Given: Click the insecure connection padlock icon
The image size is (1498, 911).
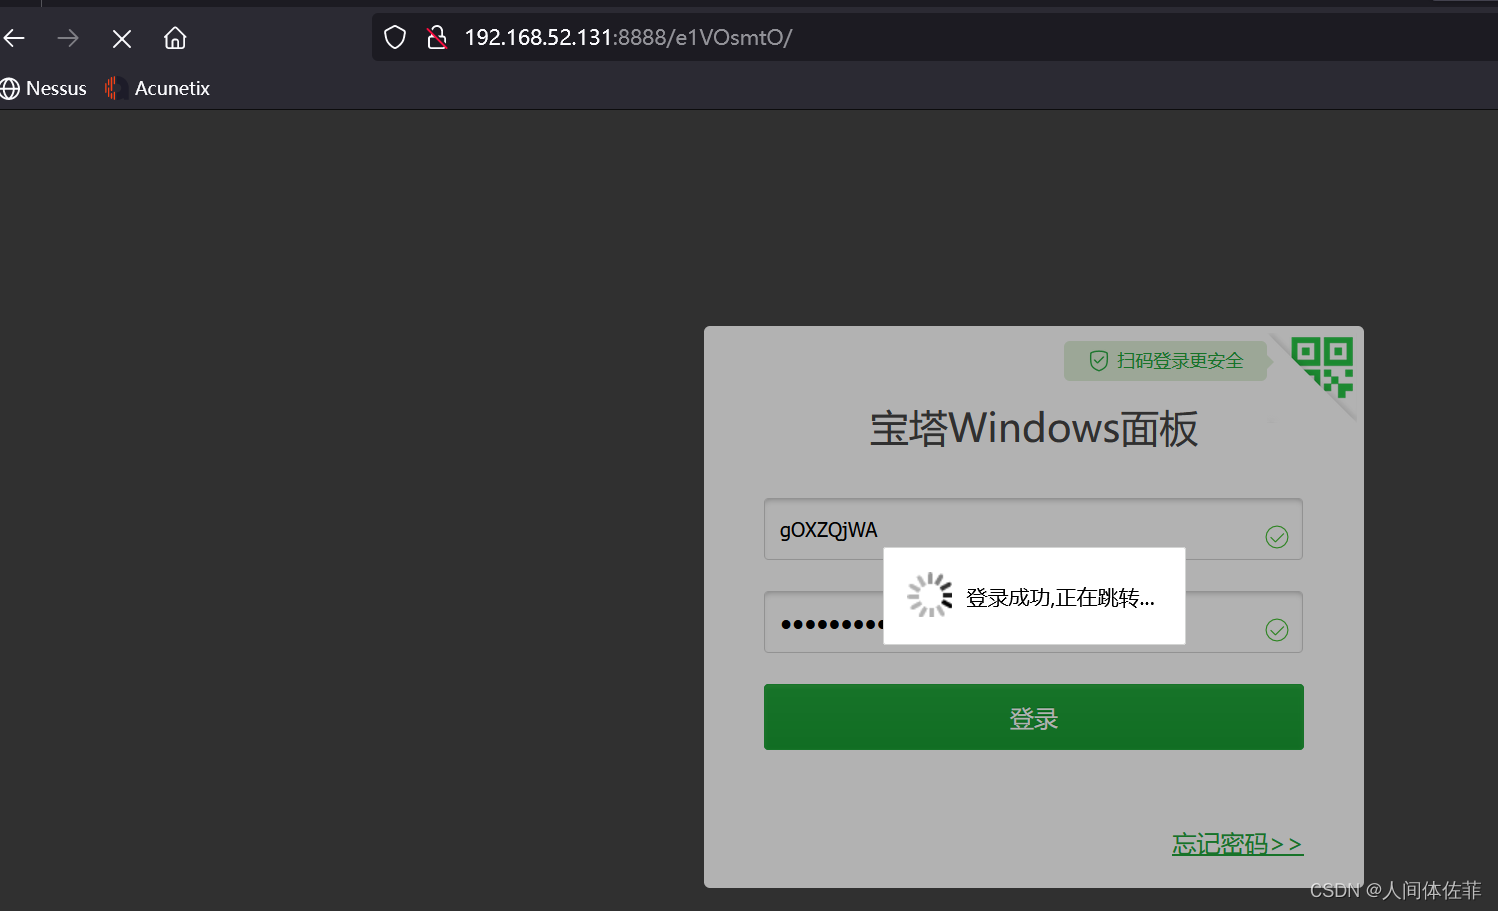Looking at the screenshot, I should pyautogui.click(x=437, y=38).
